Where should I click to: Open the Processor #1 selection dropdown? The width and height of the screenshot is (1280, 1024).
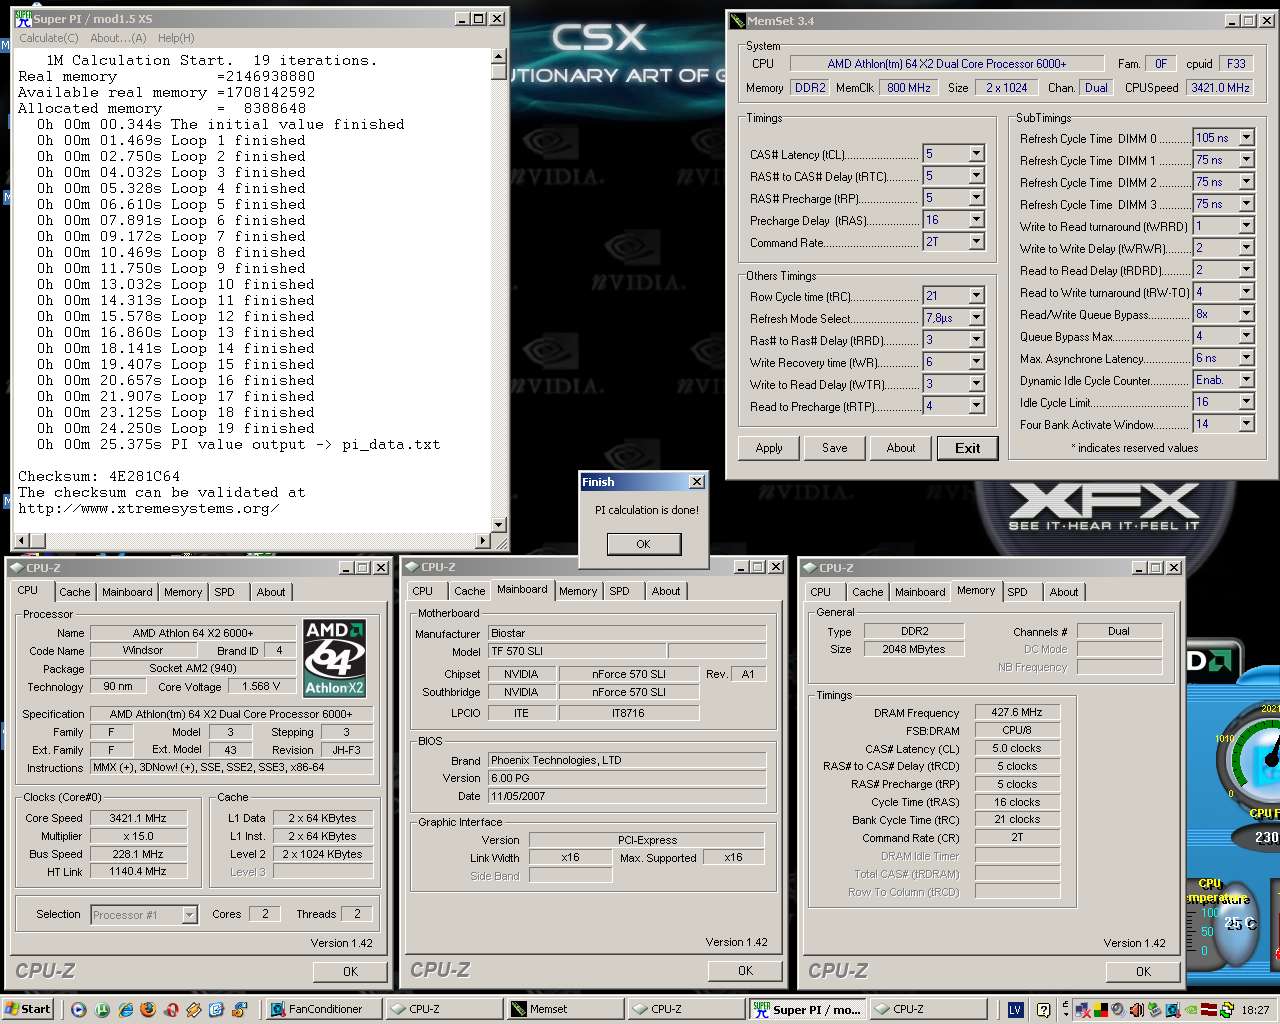tap(189, 915)
